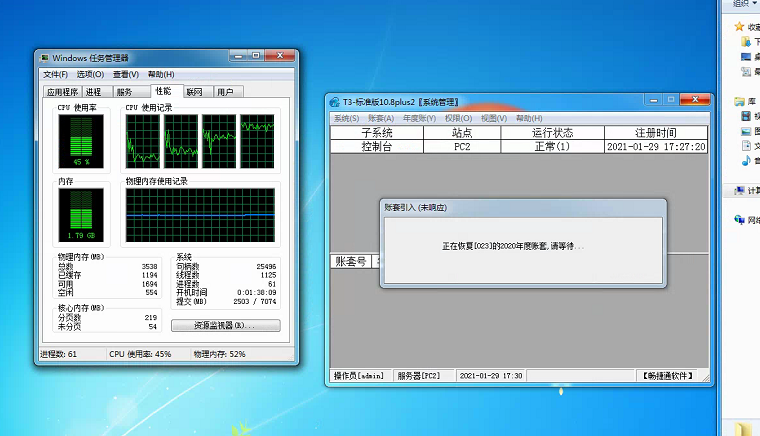Image resolution: width=760 pixels, height=436 pixels.
Task: Switch to the 用户 tab
Action: [228, 92]
